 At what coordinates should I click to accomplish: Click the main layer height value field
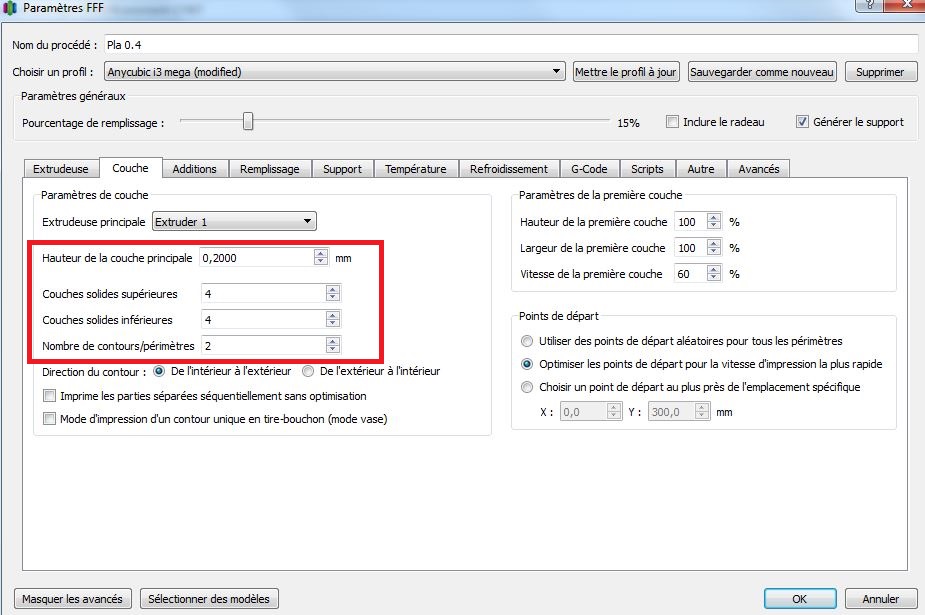257,258
